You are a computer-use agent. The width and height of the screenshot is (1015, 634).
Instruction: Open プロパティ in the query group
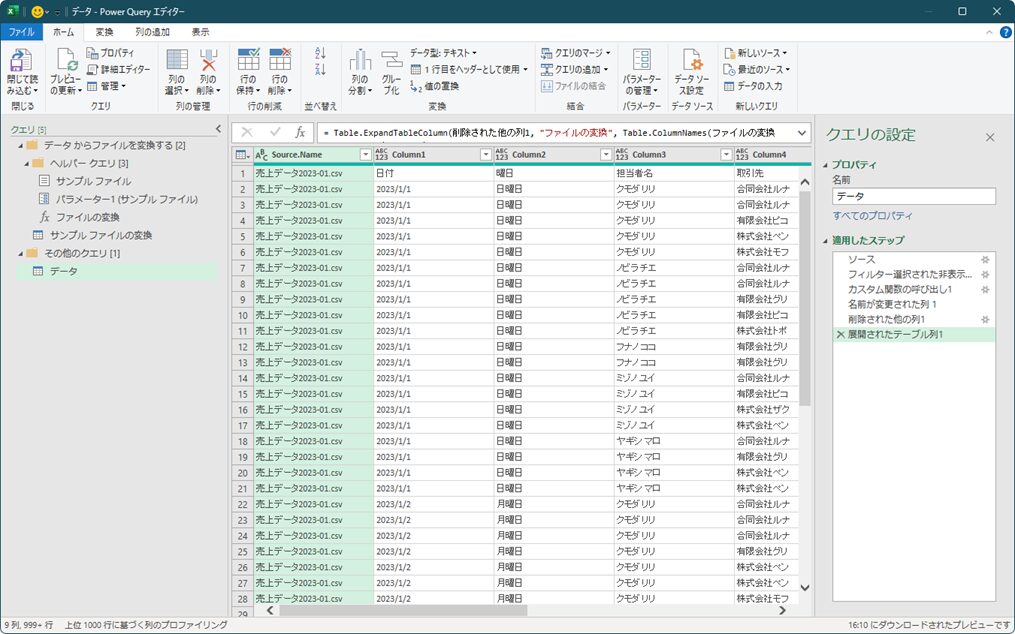click(x=110, y=52)
